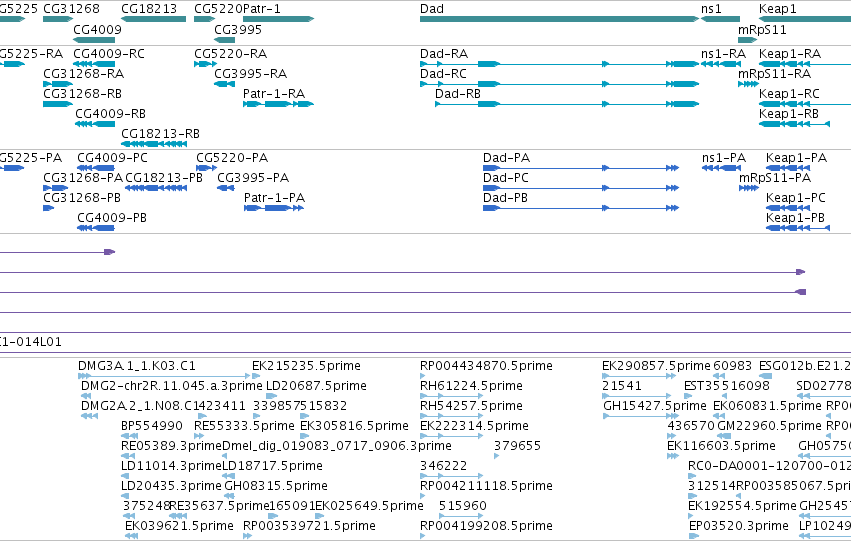The image size is (851, 541).
Task: Select protein CG4009-PC
Action: pos(96,168)
